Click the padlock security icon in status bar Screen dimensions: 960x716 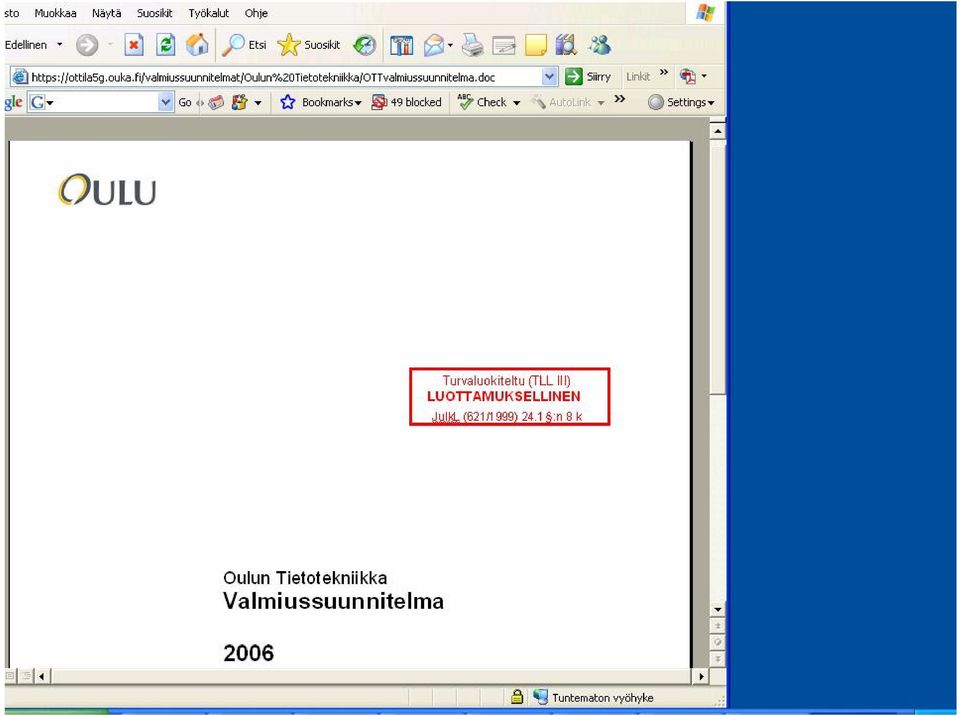tap(517, 697)
